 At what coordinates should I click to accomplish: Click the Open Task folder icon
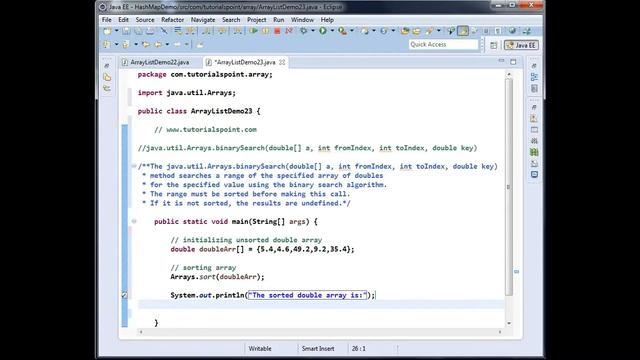tap(416, 31)
